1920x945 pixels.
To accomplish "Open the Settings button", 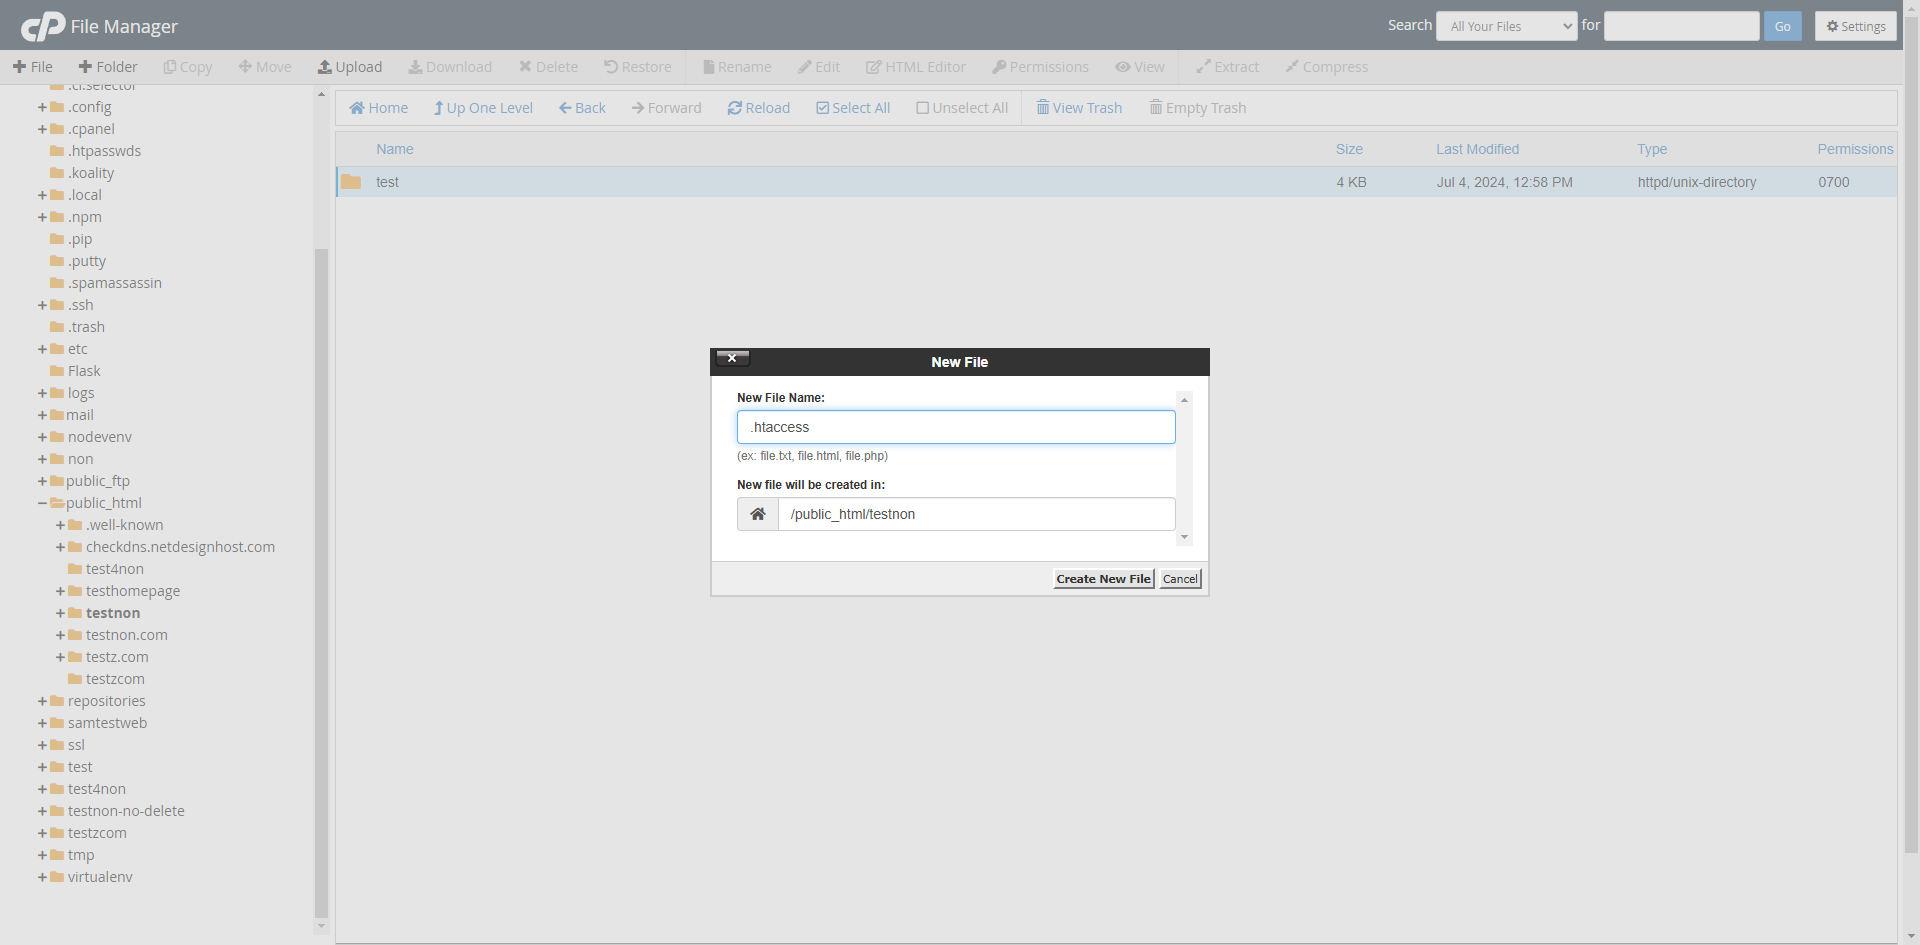I will [x=1856, y=26].
